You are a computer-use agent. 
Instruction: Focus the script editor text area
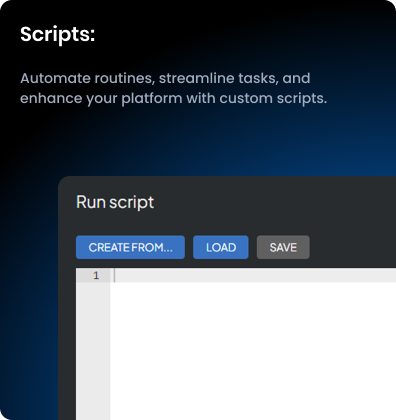(x=253, y=344)
